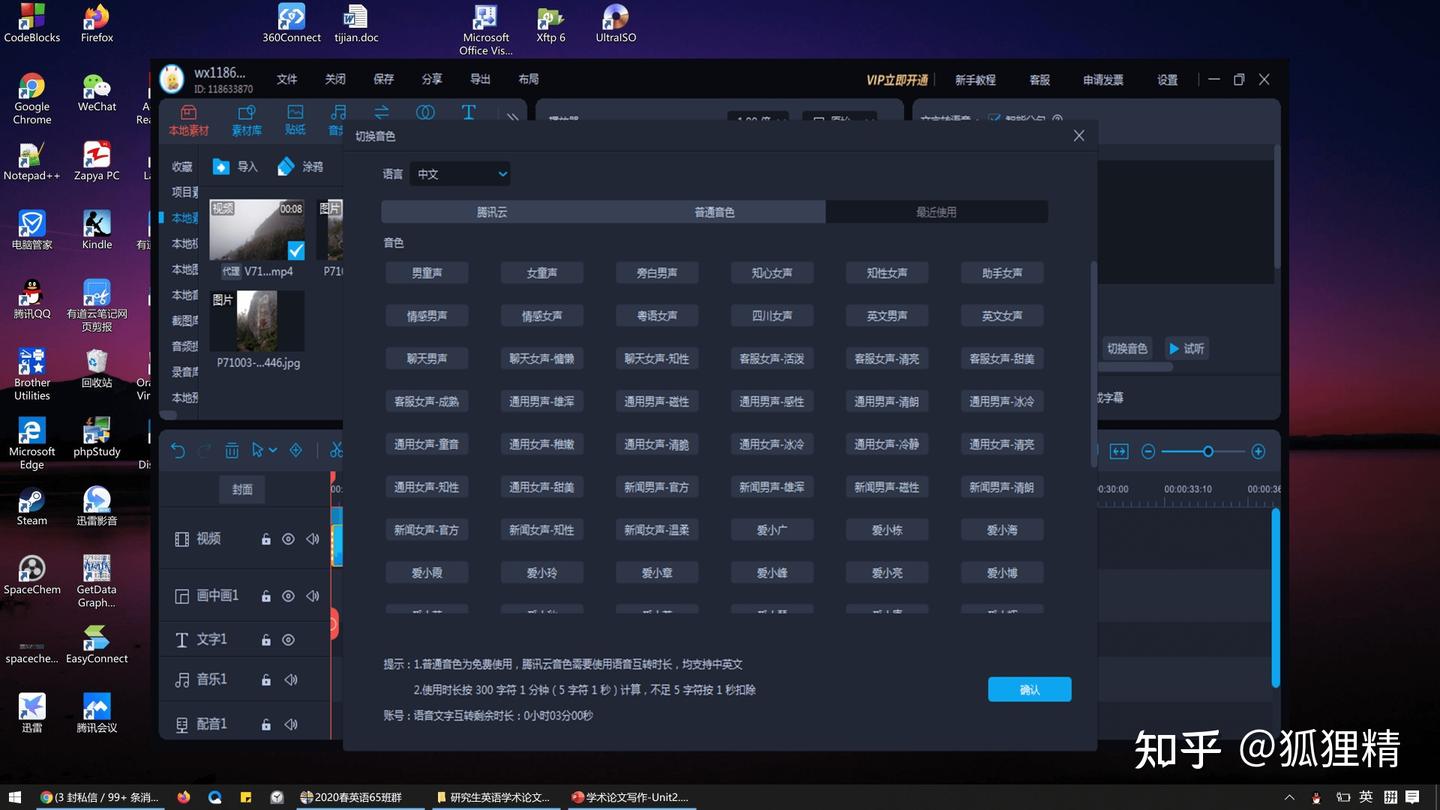Image resolution: width=1440 pixels, height=810 pixels.
Task: Open the UltraISO desktop shortcut
Action: pos(616,24)
